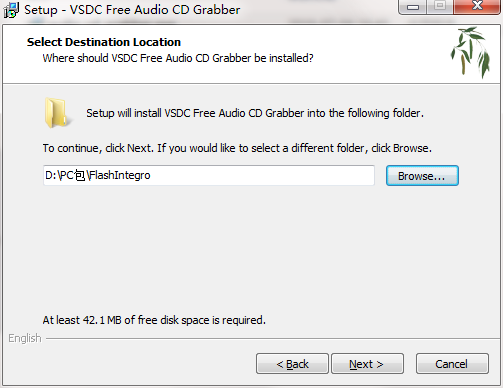Image resolution: width=503 pixels, height=388 pixels.
Task: Click the 'To continue, click Next' instruction text
Action: pyautogui.click(x=237, y=148)
